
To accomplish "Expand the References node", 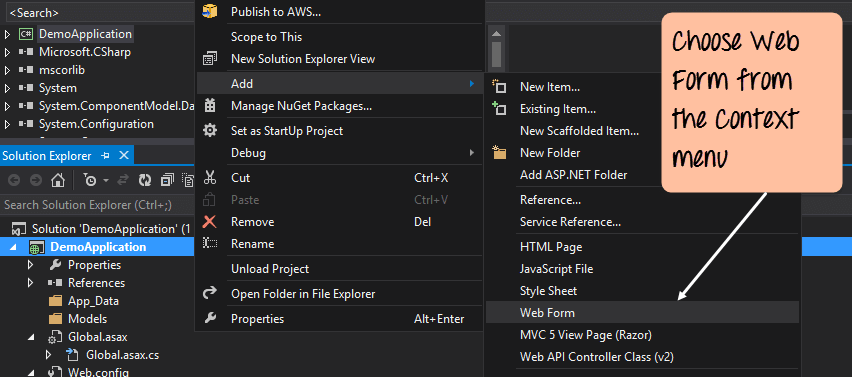I will click(30, 283).
